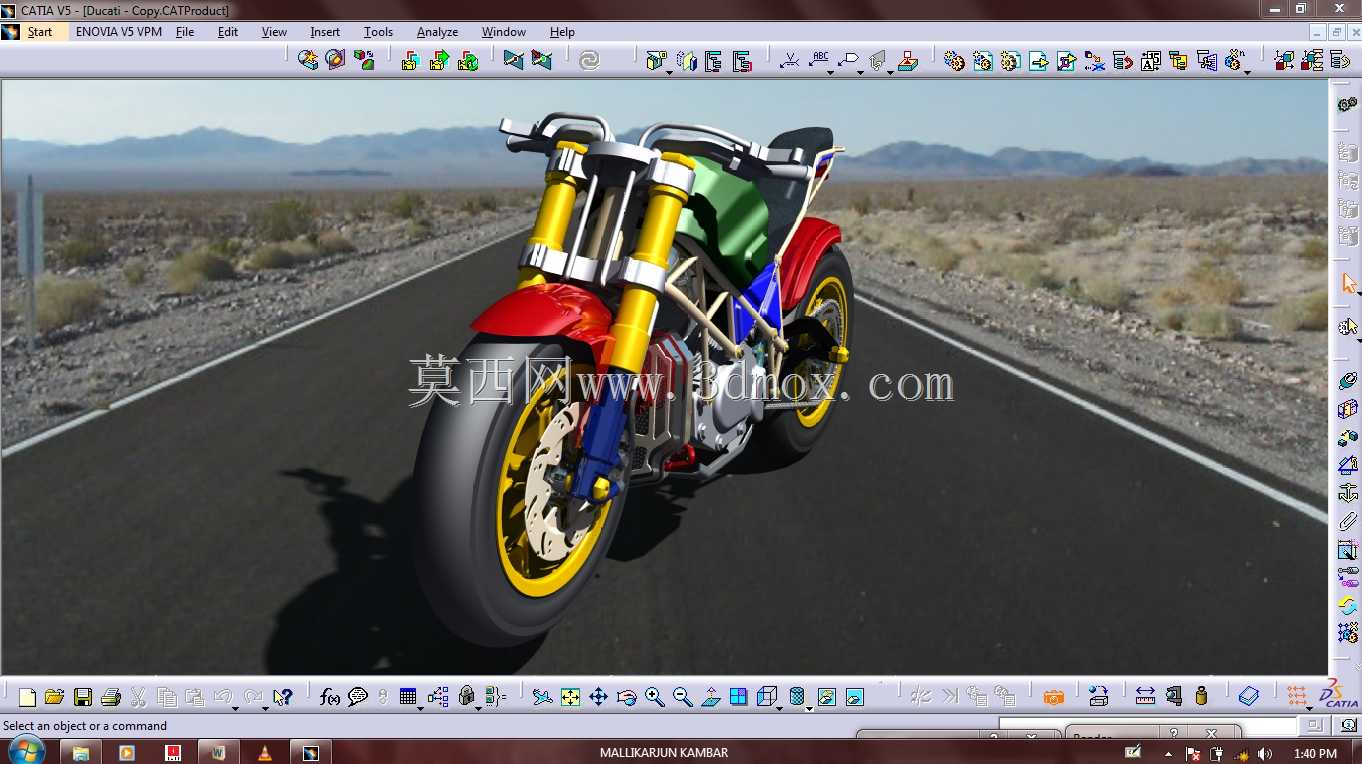Open the Formula f(x) tool

coord(330,697)
